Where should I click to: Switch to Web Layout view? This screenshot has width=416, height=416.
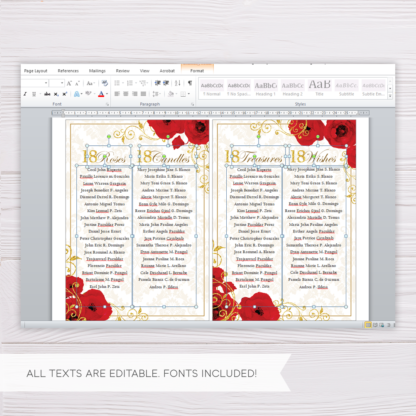[x=382, y=325]
